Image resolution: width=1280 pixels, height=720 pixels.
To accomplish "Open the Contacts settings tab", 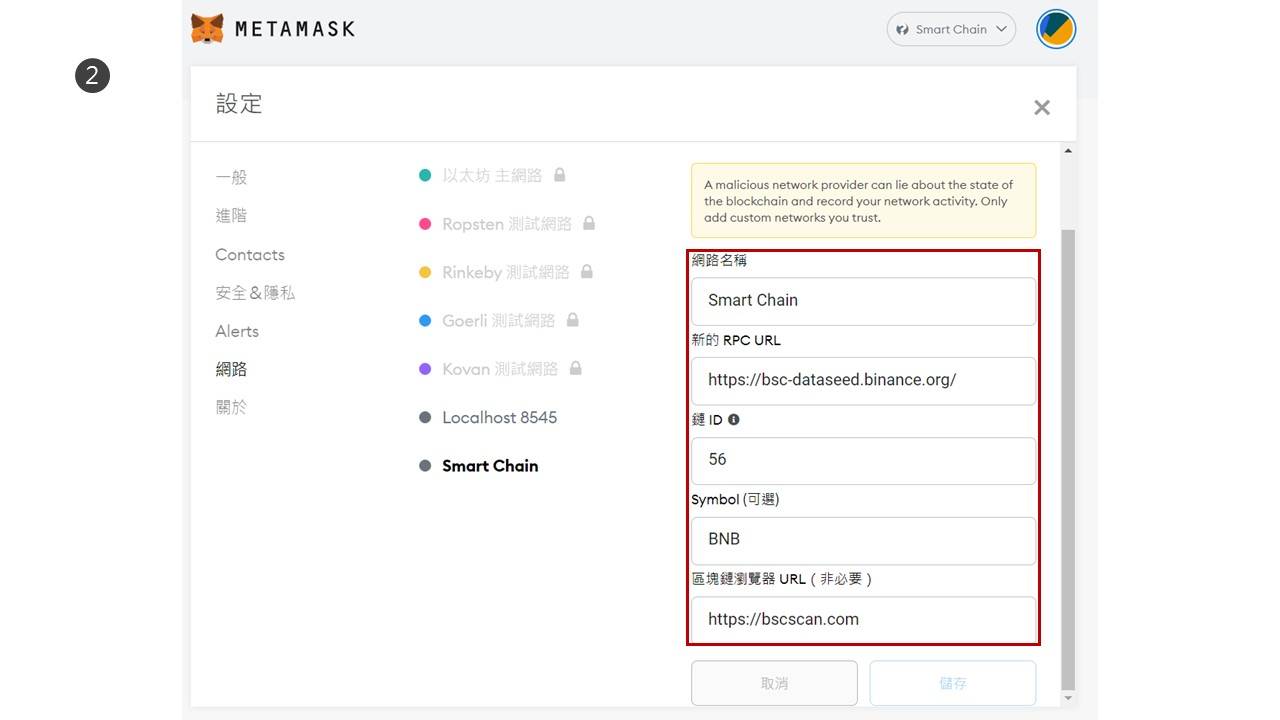I will 250,255.
